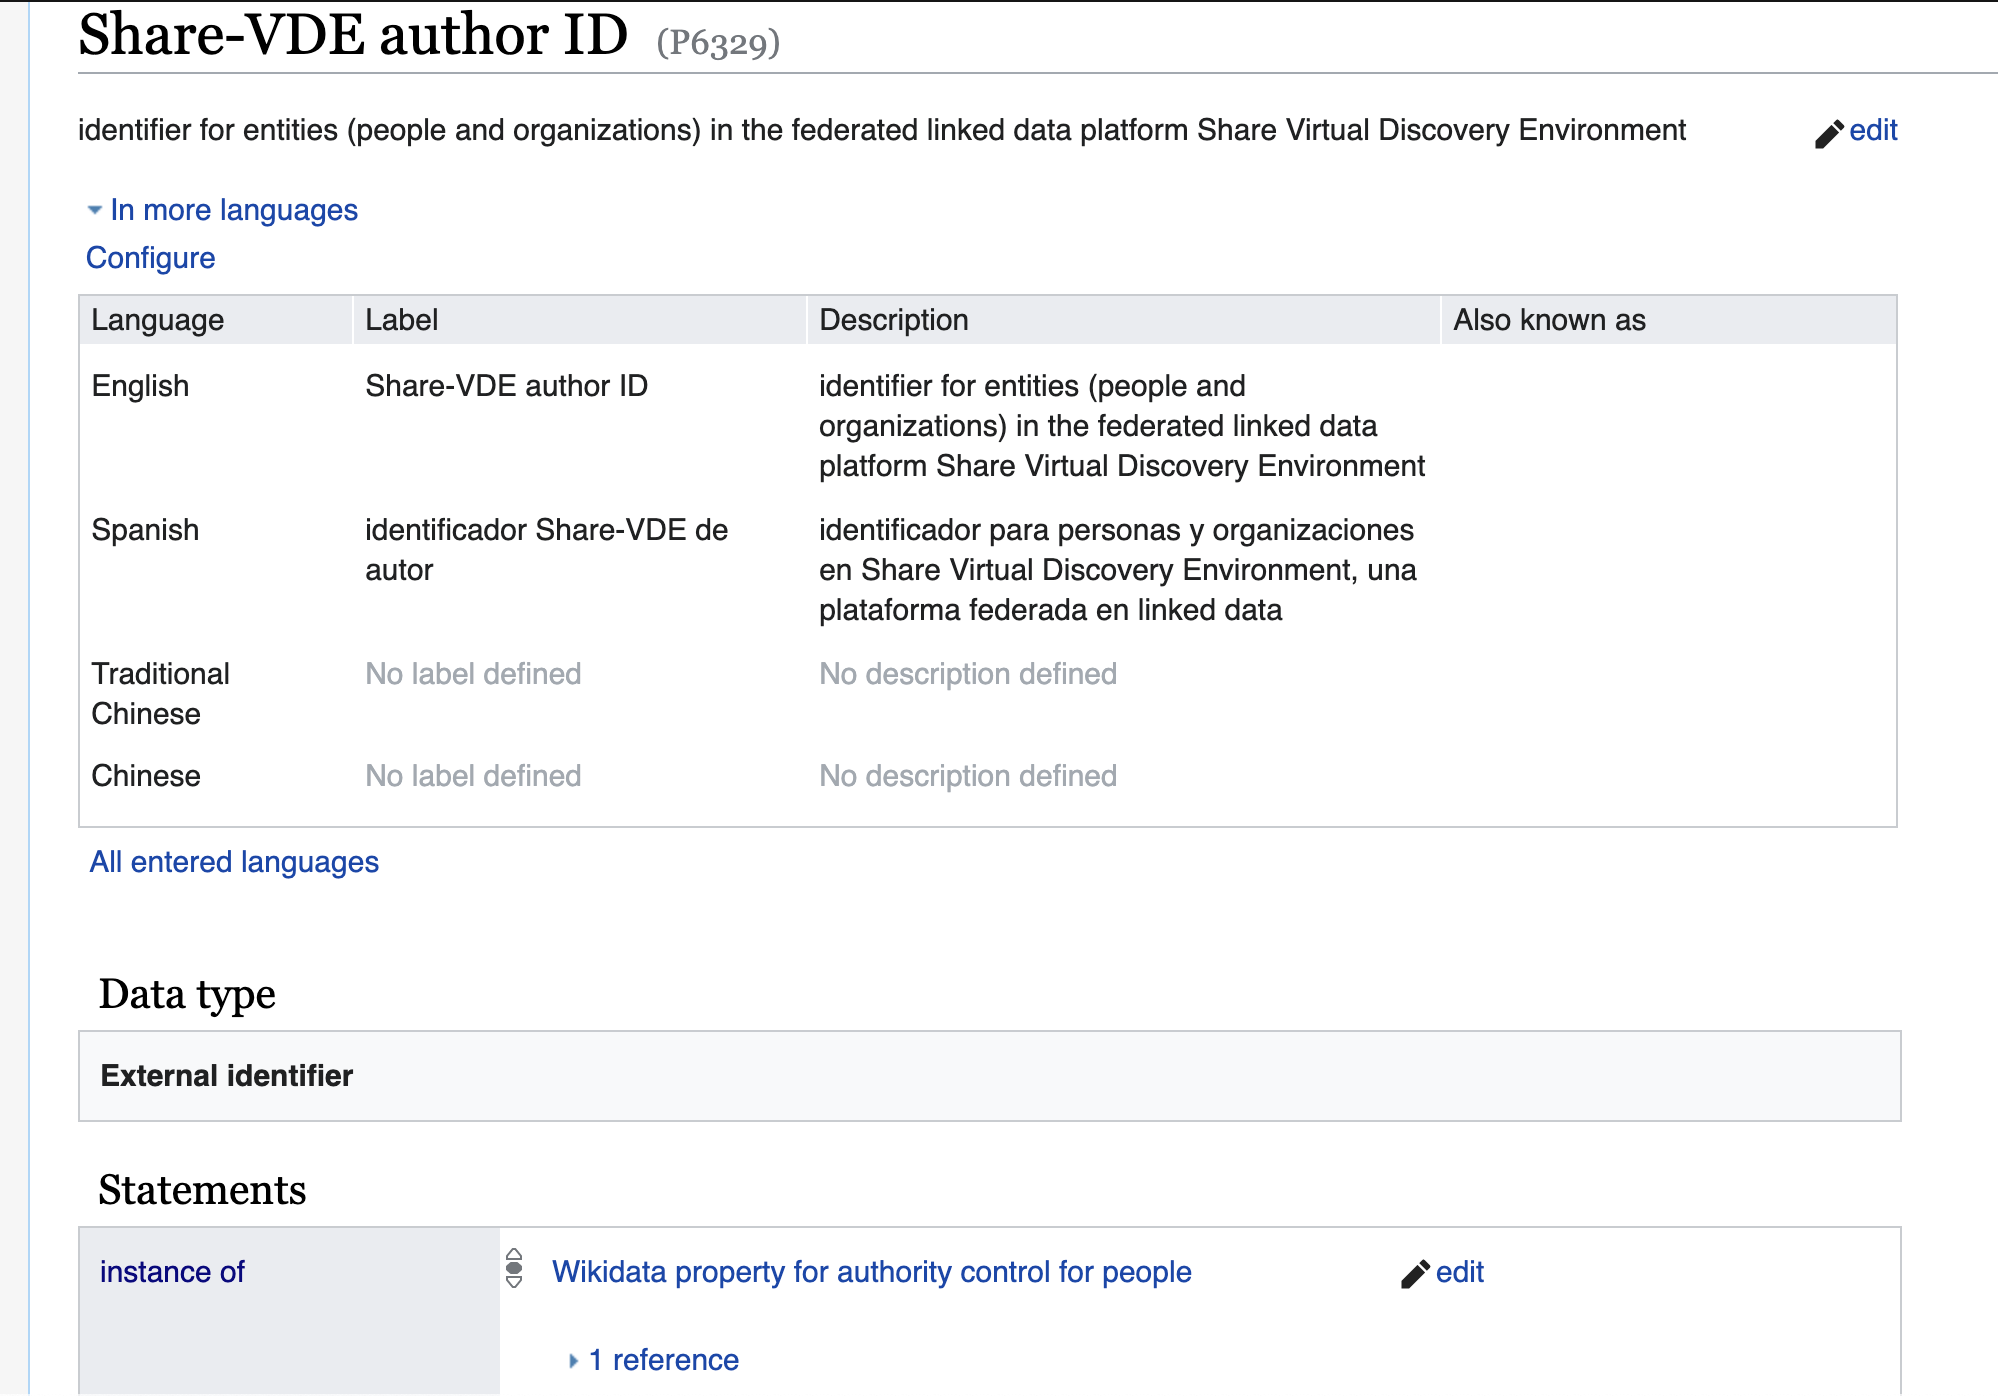The width and height of the screenshot is (1998, 1396).
Task: Click the "External identifier" data type box
Action: coord(226,1075)
